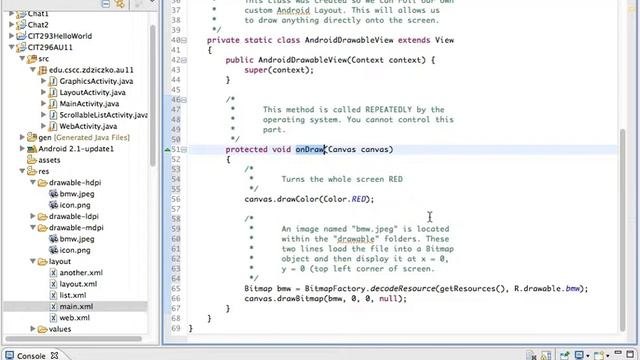
Task: Click the Package Explorer vertical scrollbar
Action: (153, 96)
